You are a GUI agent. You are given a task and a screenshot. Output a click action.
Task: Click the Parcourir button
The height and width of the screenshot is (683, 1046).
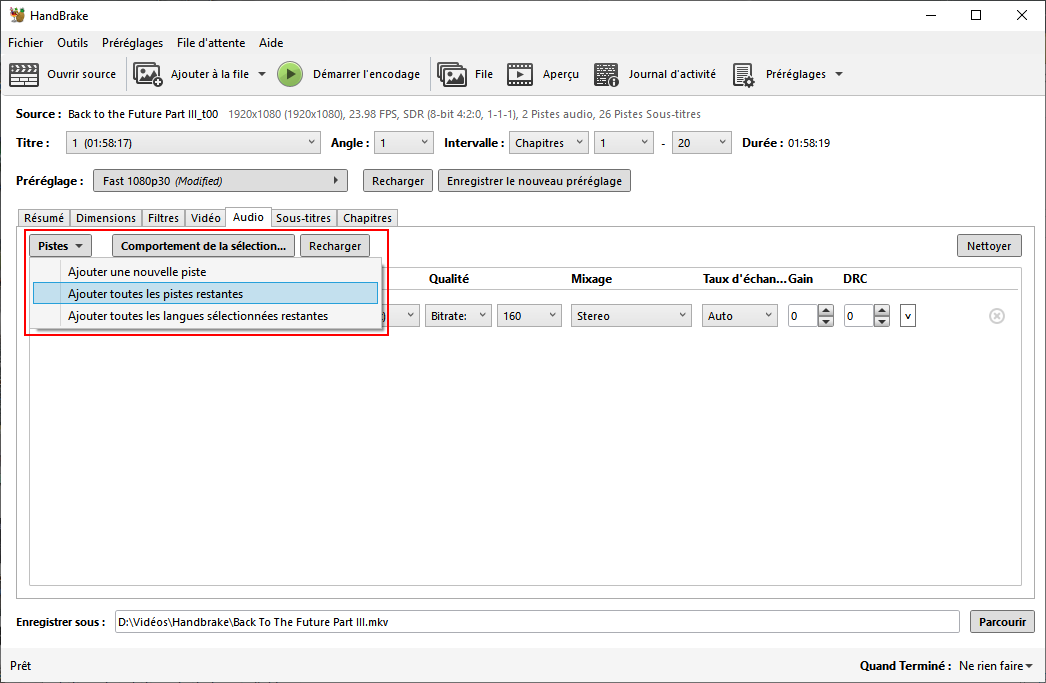(1001, 622)
